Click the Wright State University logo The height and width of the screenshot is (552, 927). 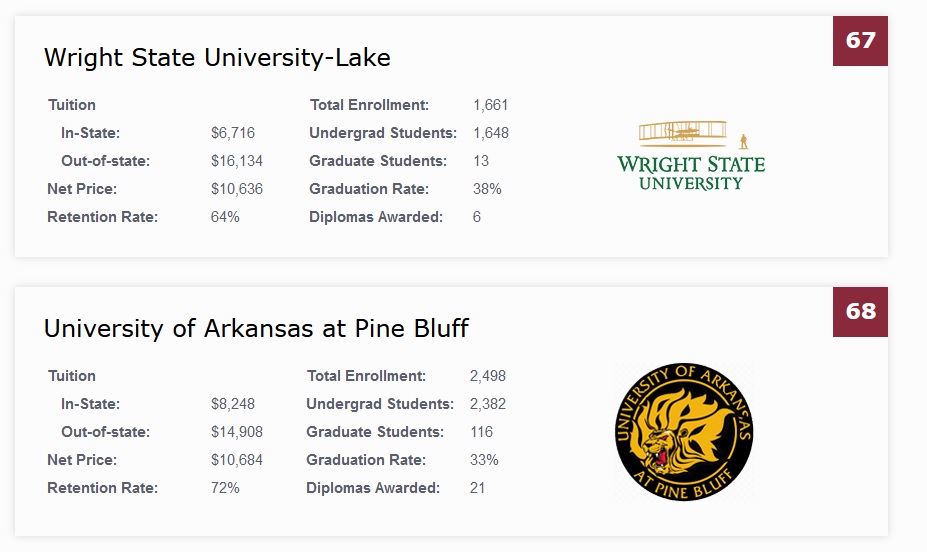pos(691,156)
